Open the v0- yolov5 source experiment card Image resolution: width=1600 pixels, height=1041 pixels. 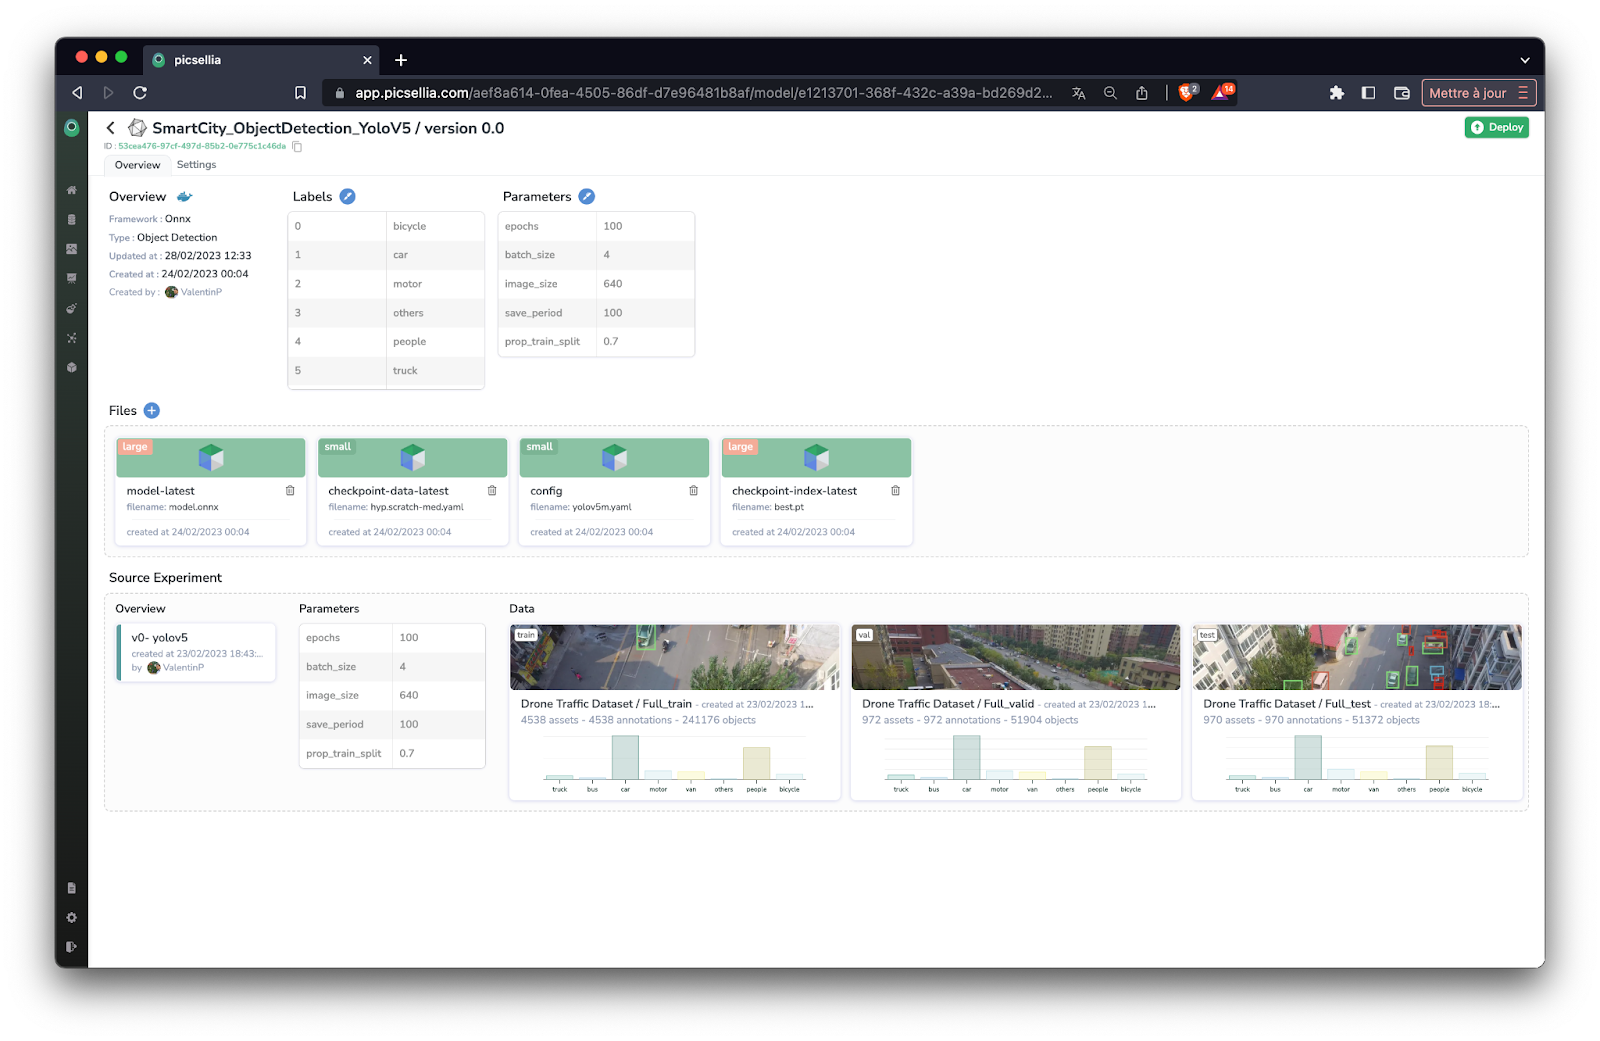click(196, 652)
